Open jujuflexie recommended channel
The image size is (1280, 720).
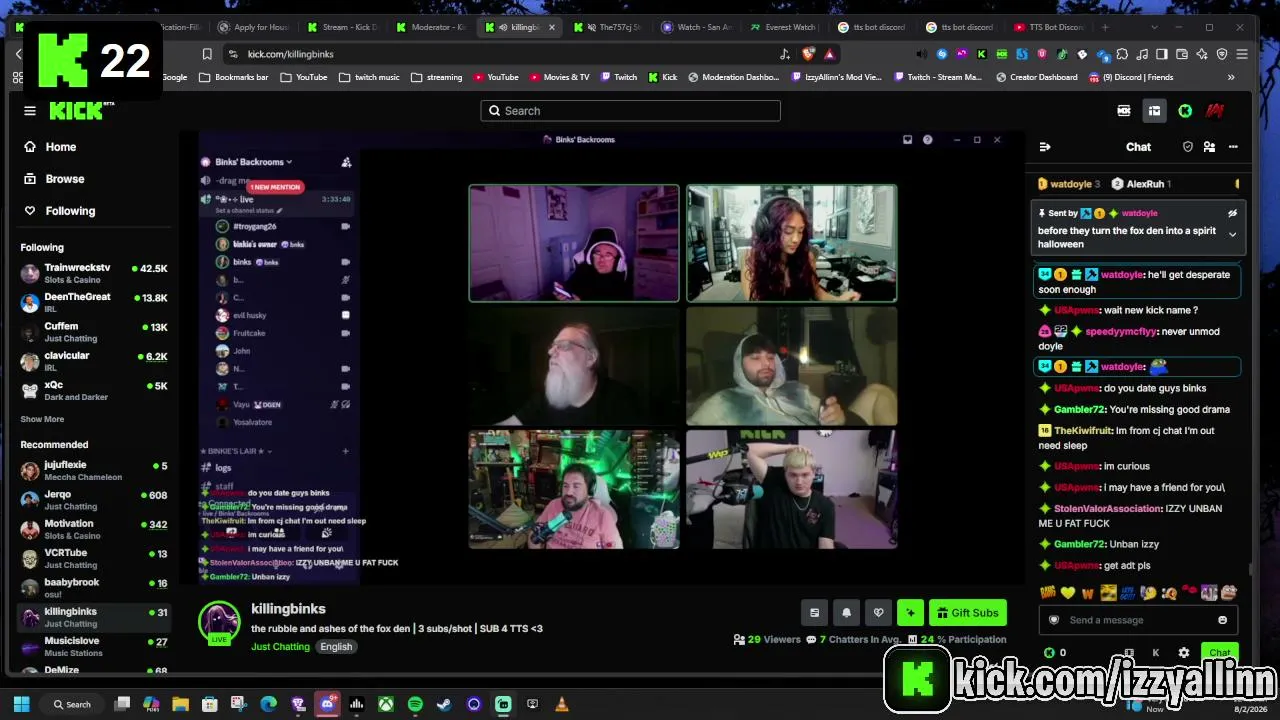pyautogui.click(x=93, y=470)
